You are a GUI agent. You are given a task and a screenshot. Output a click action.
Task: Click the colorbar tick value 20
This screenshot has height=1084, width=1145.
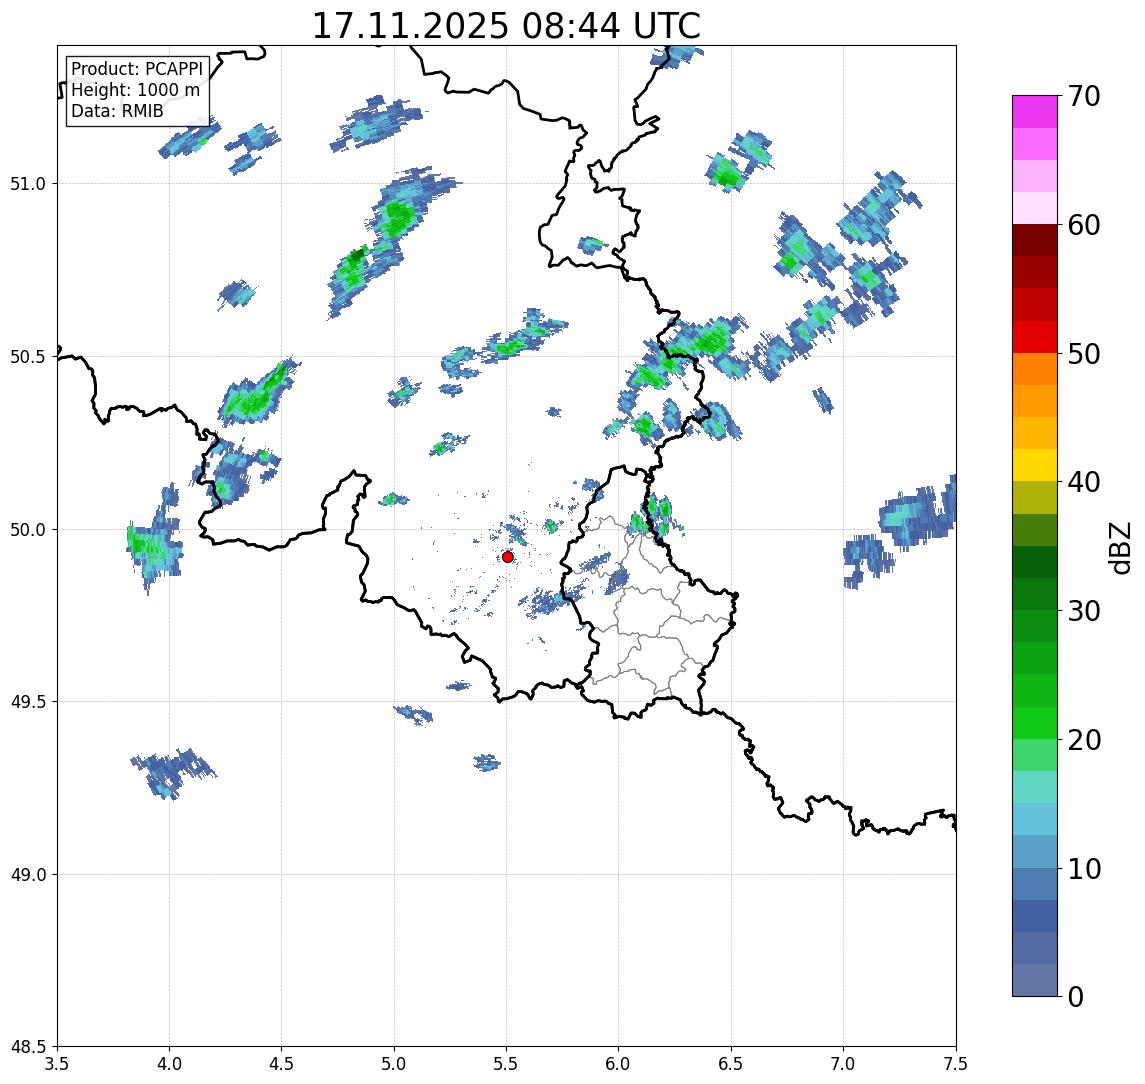1084,740
